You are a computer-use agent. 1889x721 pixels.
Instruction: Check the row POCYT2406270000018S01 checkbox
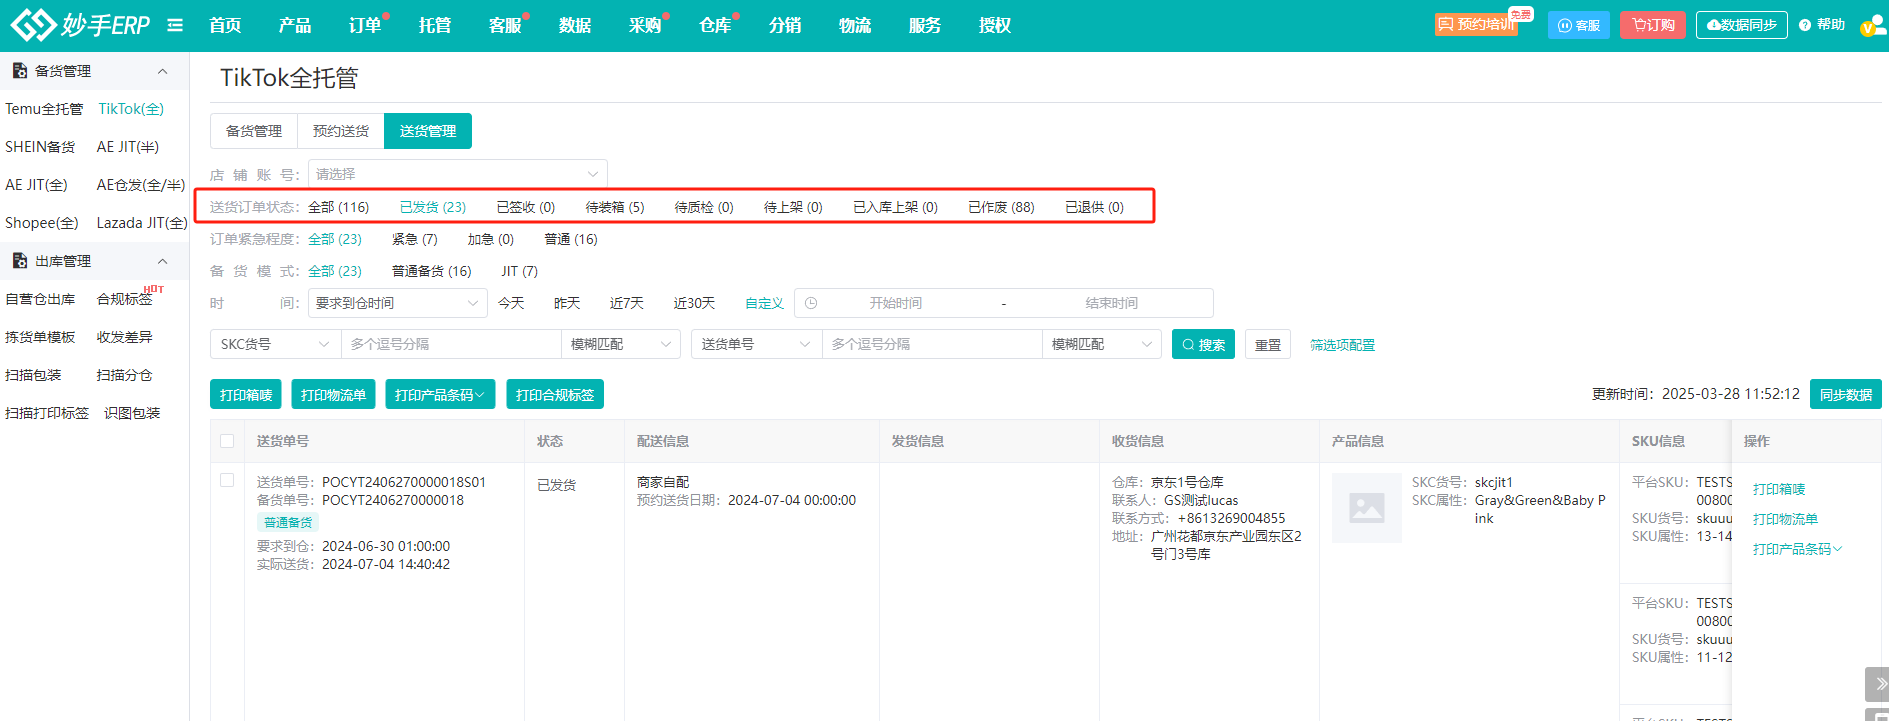click(x=227, y=481)
